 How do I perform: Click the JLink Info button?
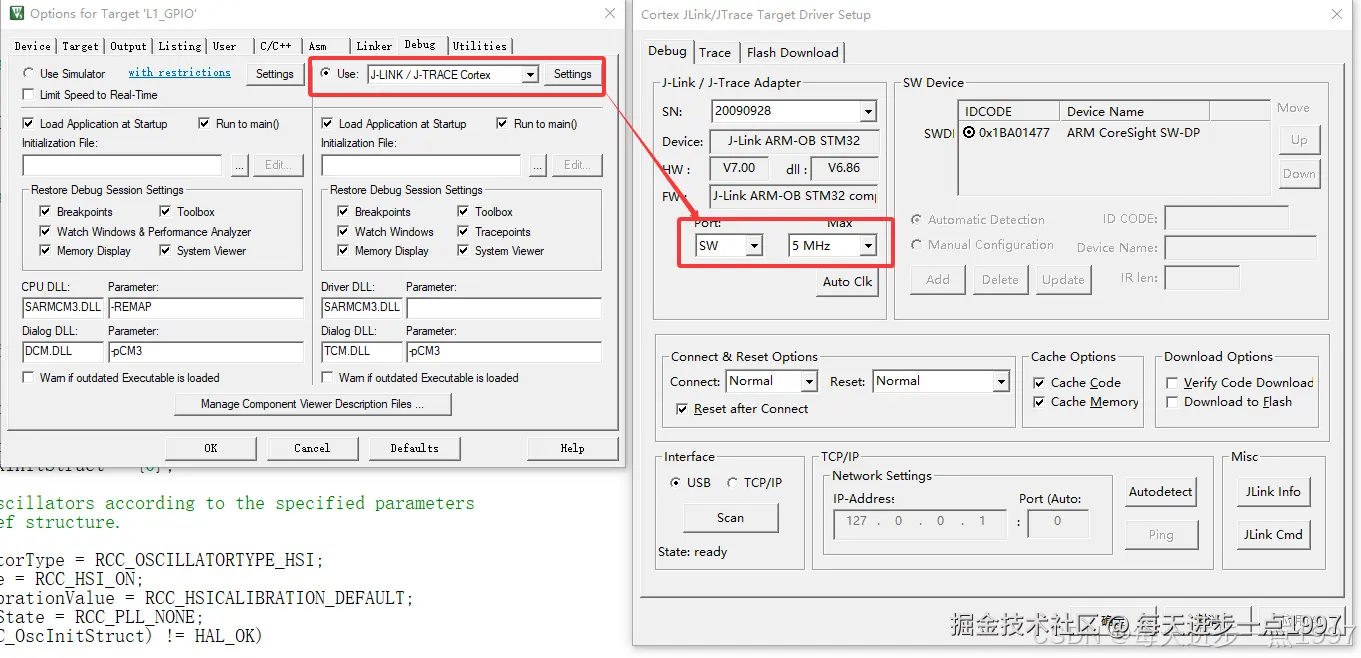[1274, 492]
